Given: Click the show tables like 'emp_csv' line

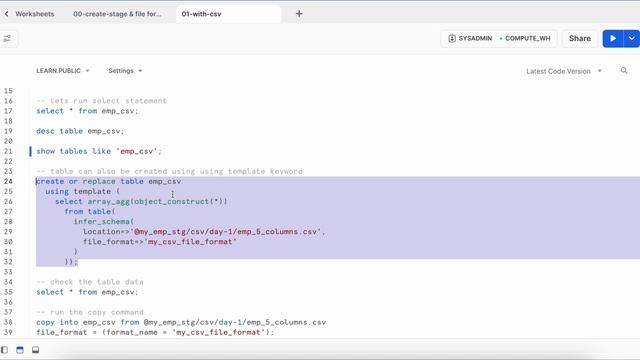Looking at the screenshot, I should (99, 151).
